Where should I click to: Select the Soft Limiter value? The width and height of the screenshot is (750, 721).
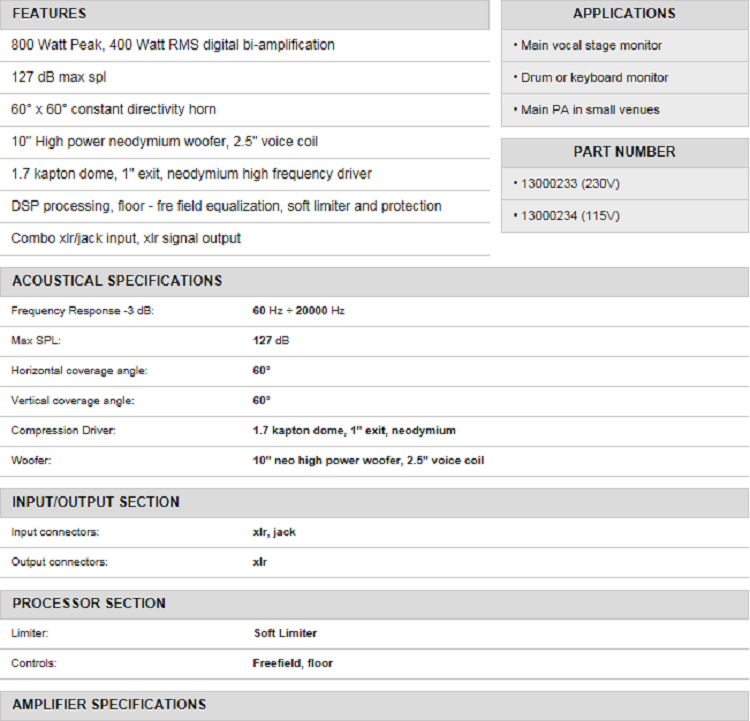[x=285, y=633]
